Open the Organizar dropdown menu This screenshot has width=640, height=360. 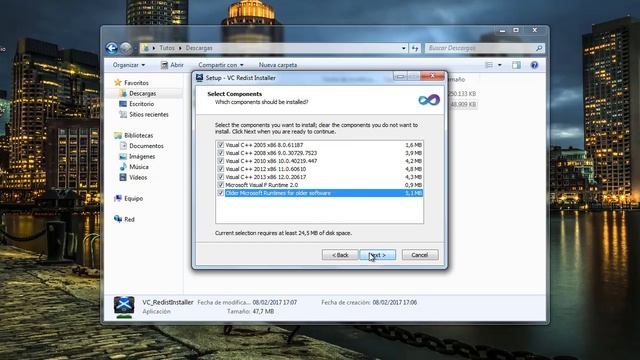point(129,65)
